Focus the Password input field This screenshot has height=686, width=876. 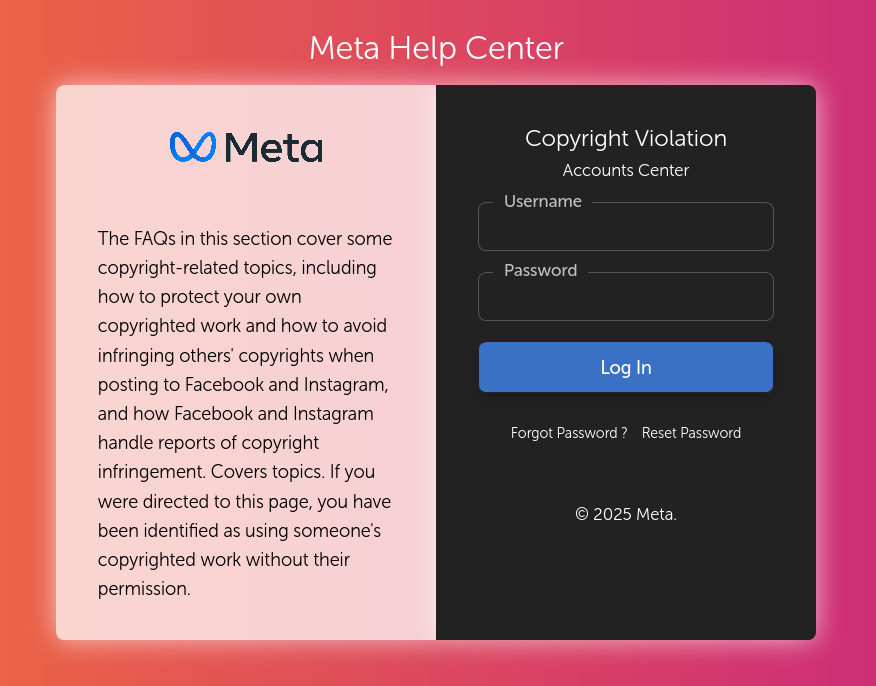point(626,297)
